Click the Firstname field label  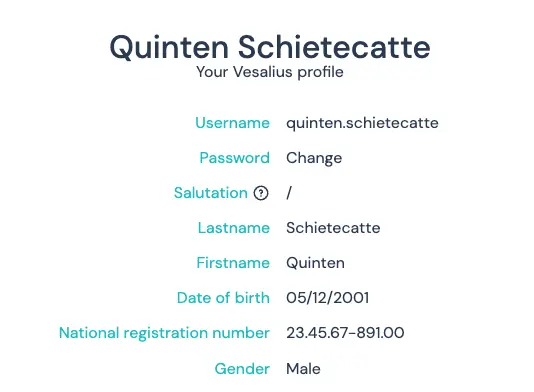233,263
